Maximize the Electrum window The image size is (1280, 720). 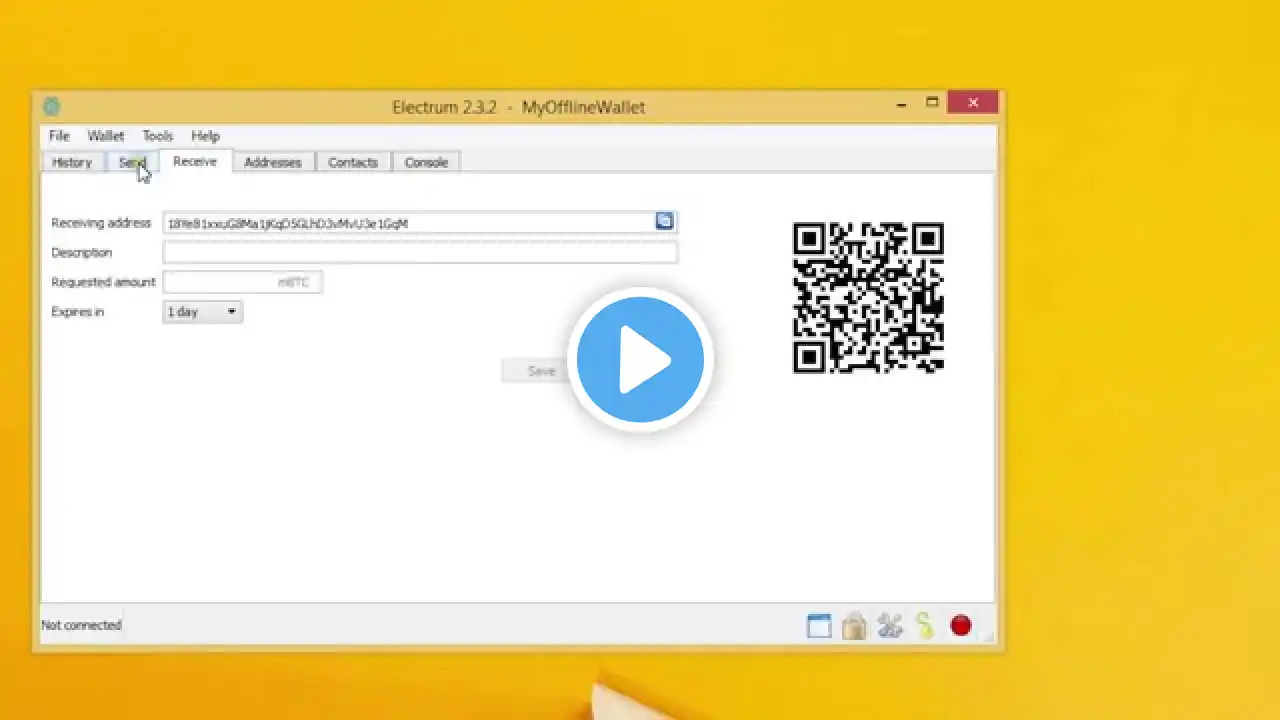click(932, 102)
